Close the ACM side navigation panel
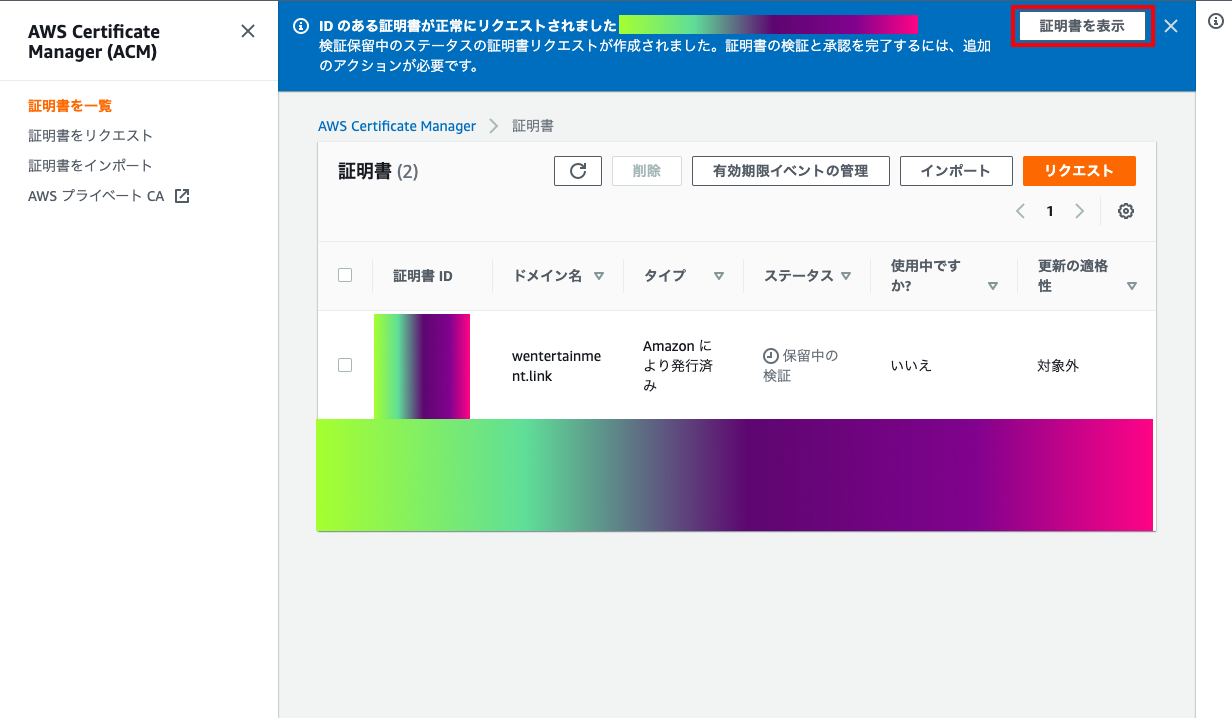 pyautogui.click(x=248, y=31)
